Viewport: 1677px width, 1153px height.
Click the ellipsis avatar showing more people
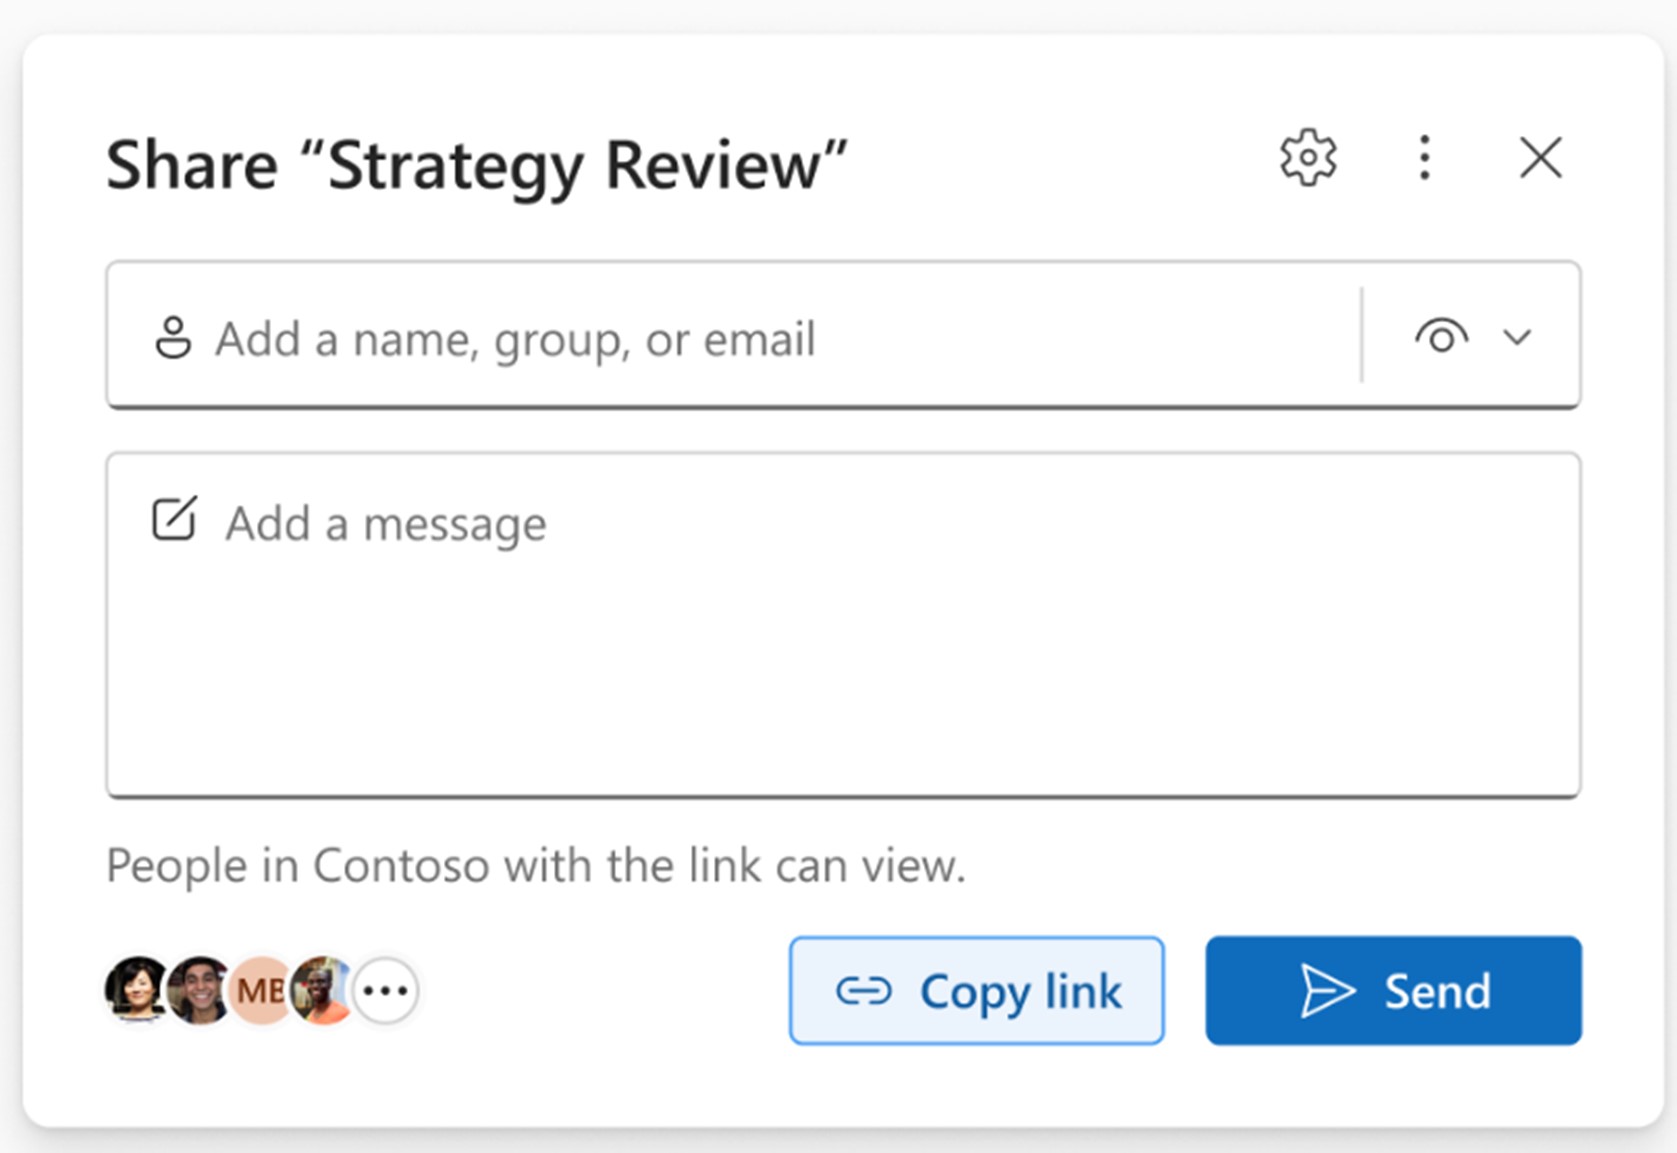pyautogui.click(x=386, y=990)
